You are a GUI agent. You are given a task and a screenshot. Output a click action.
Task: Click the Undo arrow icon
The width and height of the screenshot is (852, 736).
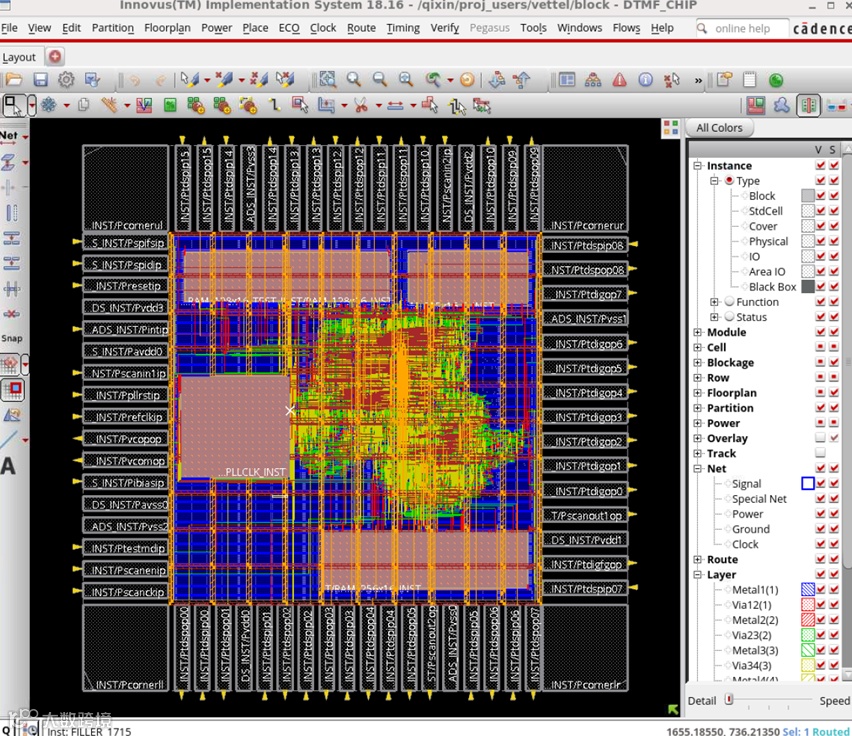pos(134,79)
